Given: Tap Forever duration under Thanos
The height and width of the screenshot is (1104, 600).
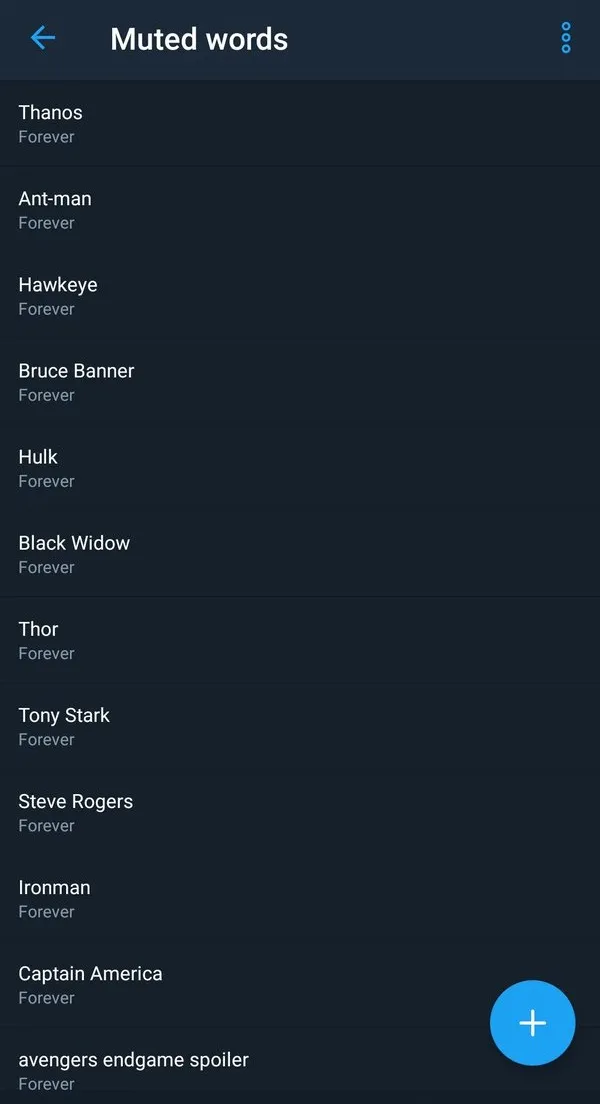Looking at the screenshot, I should (x=47, y=137).
